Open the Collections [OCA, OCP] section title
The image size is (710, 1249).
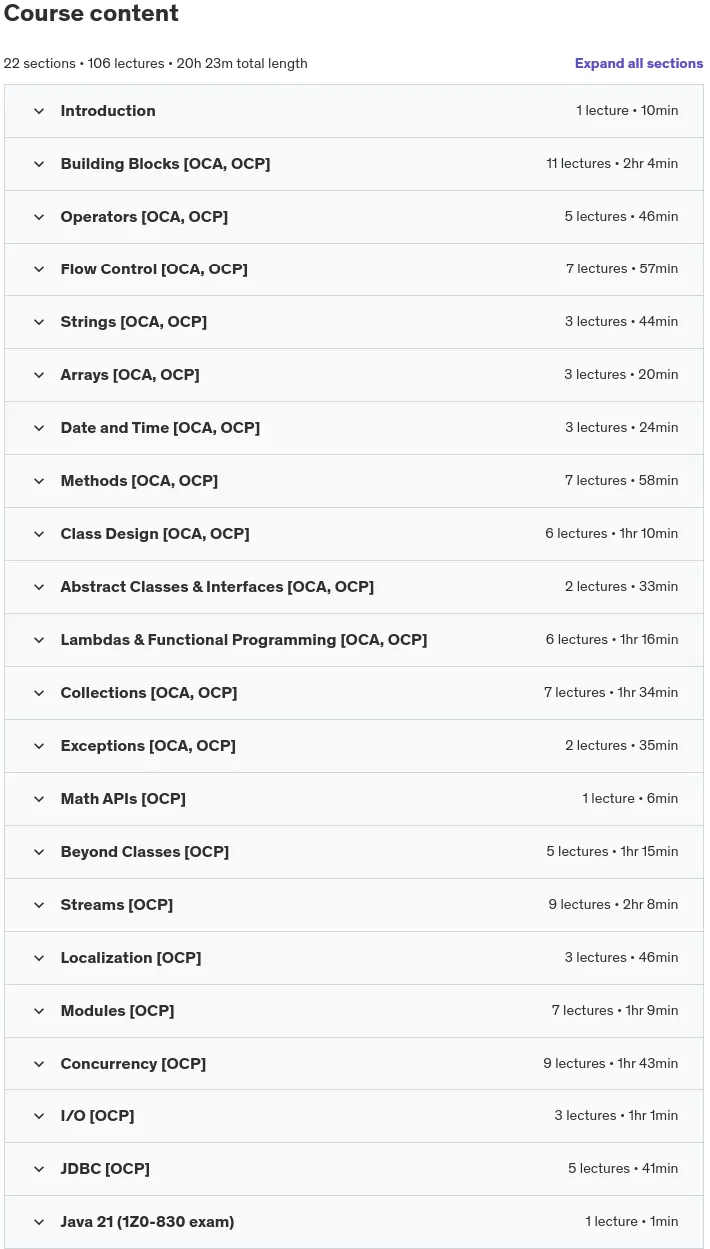149,693
